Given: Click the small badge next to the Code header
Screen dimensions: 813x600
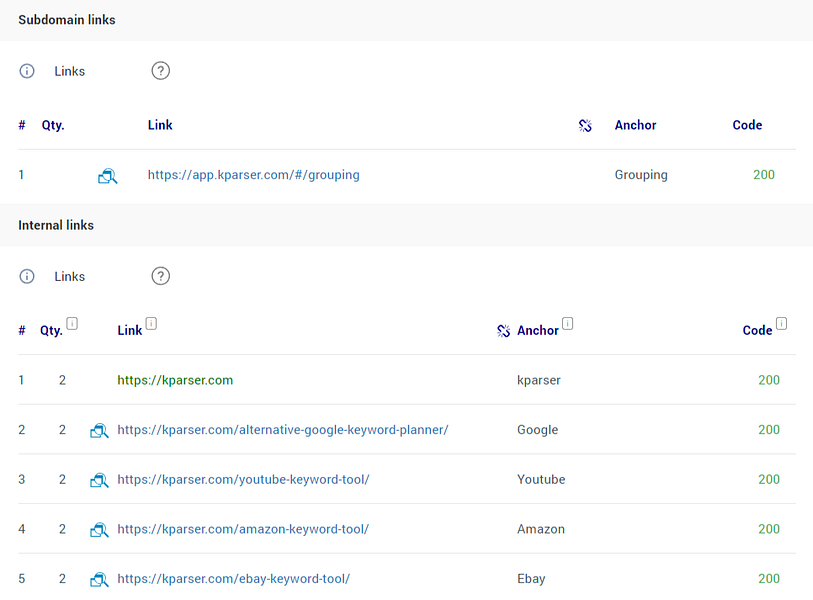Looking at the screenshot, I should tap(781, 323).
